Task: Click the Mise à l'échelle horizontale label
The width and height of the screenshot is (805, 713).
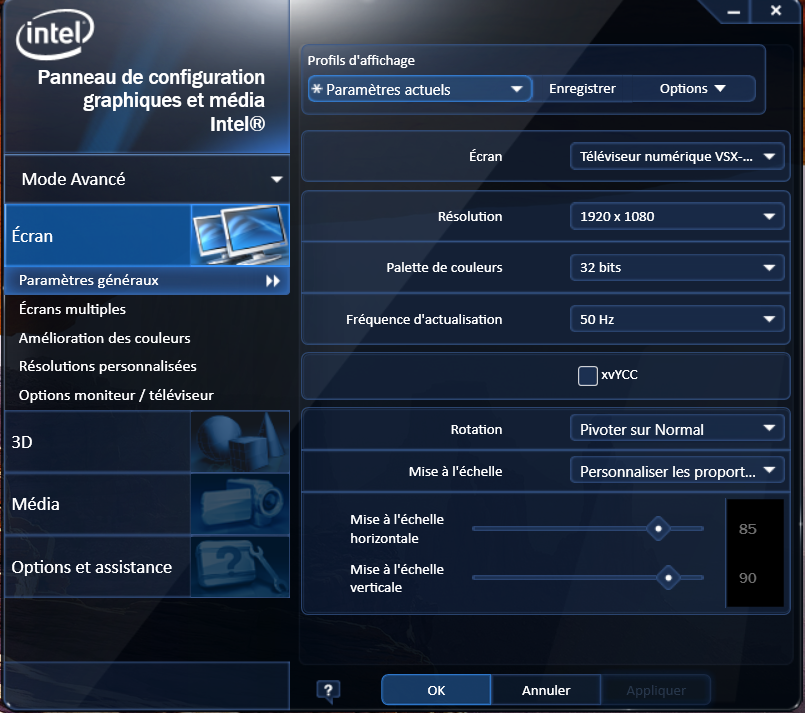Action: point(397,529)
